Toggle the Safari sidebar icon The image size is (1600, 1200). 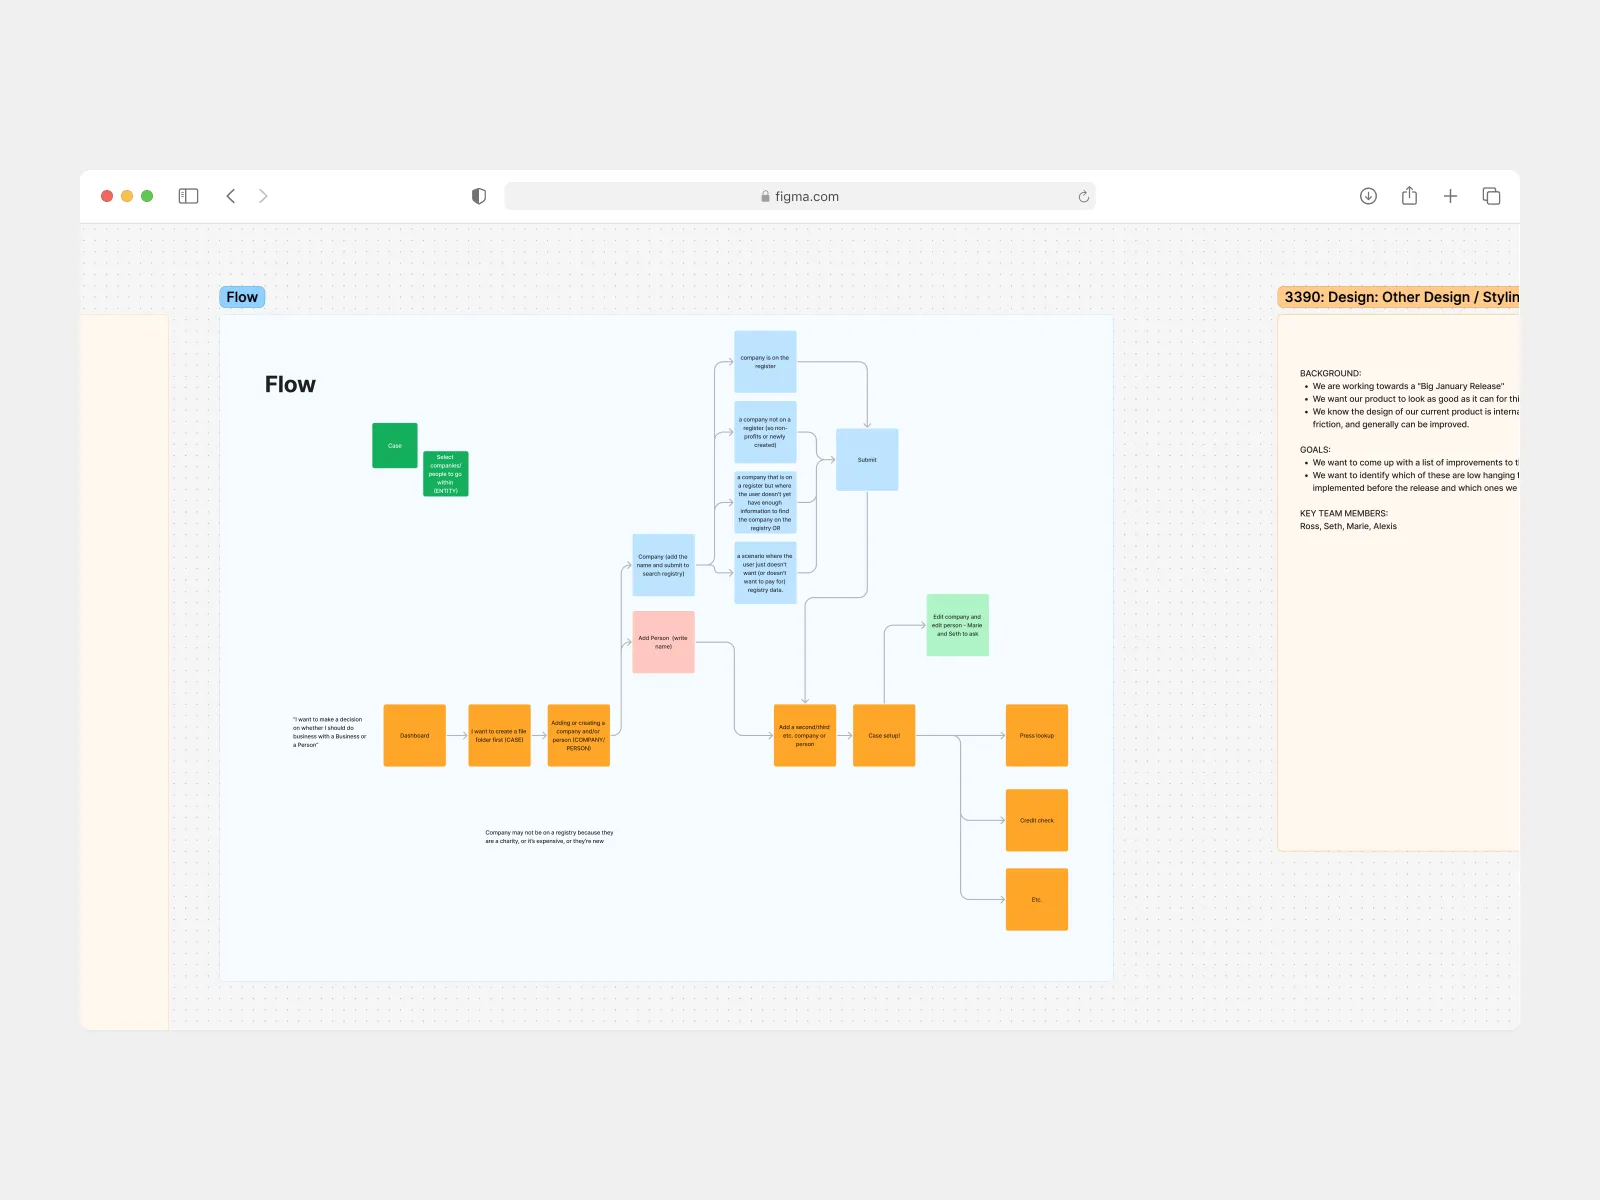(x=188, y=196)
